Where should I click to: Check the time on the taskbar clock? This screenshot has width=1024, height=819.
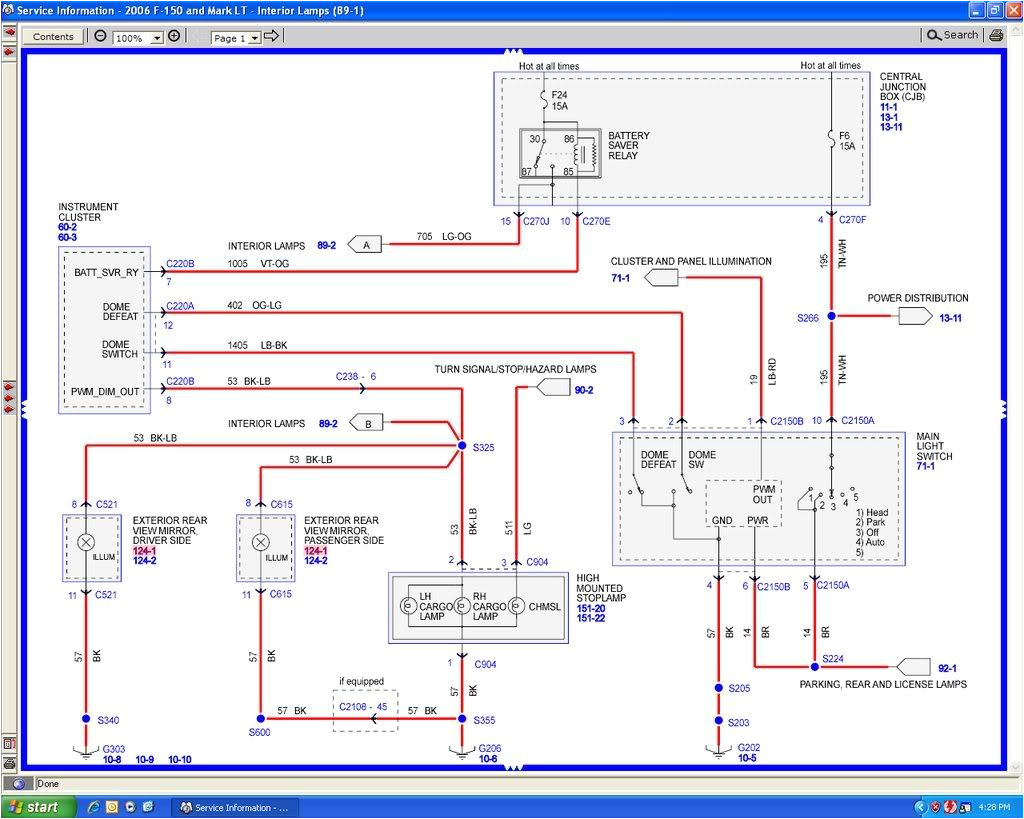click(995, 807)
